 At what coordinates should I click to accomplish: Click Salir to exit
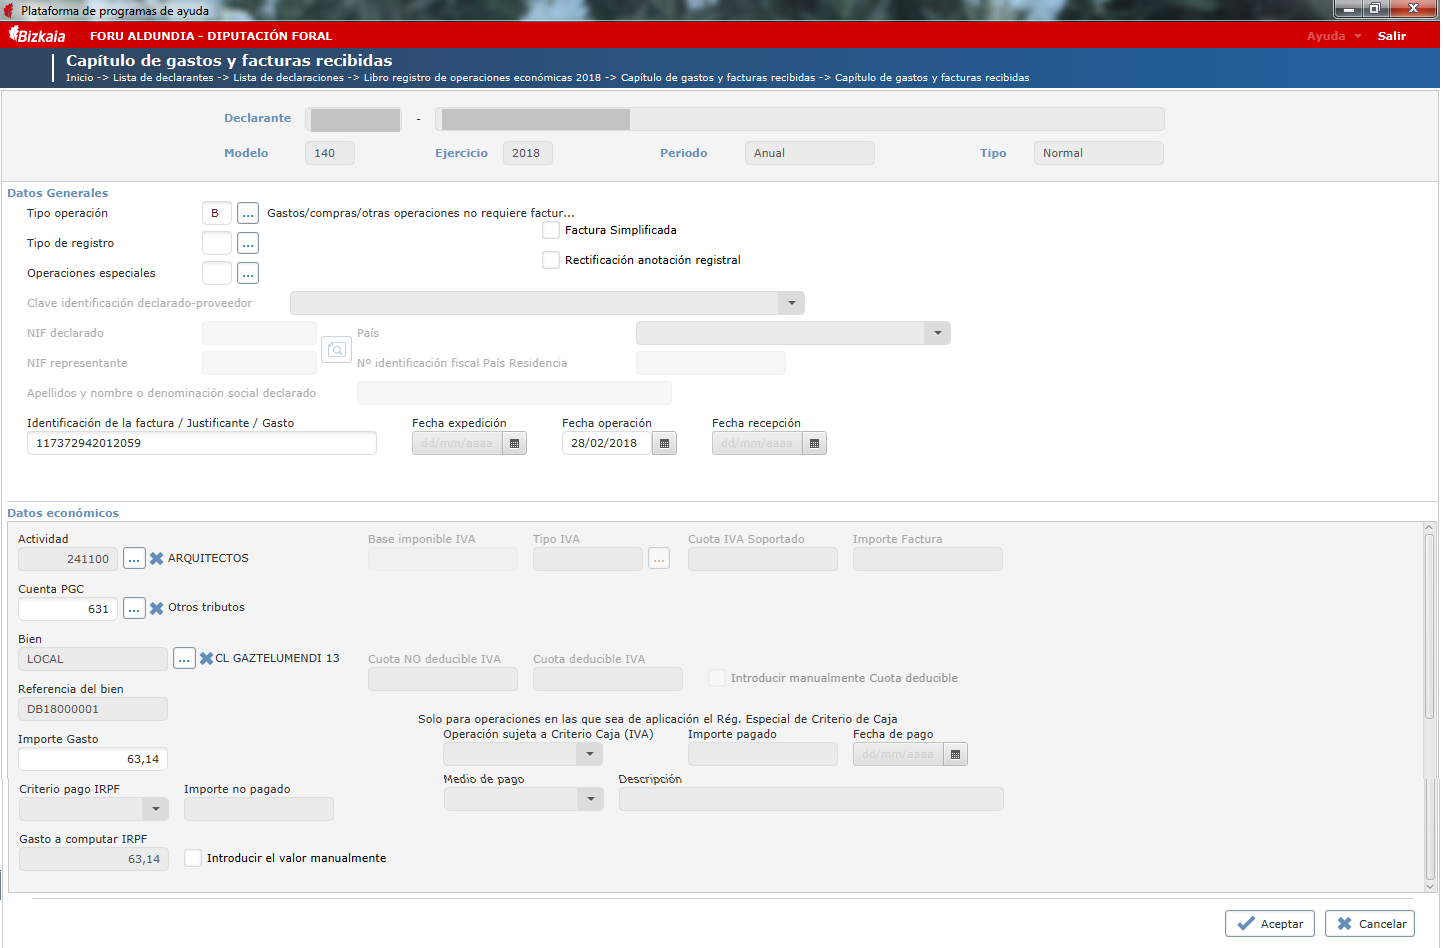click(x=1392, y=36)
